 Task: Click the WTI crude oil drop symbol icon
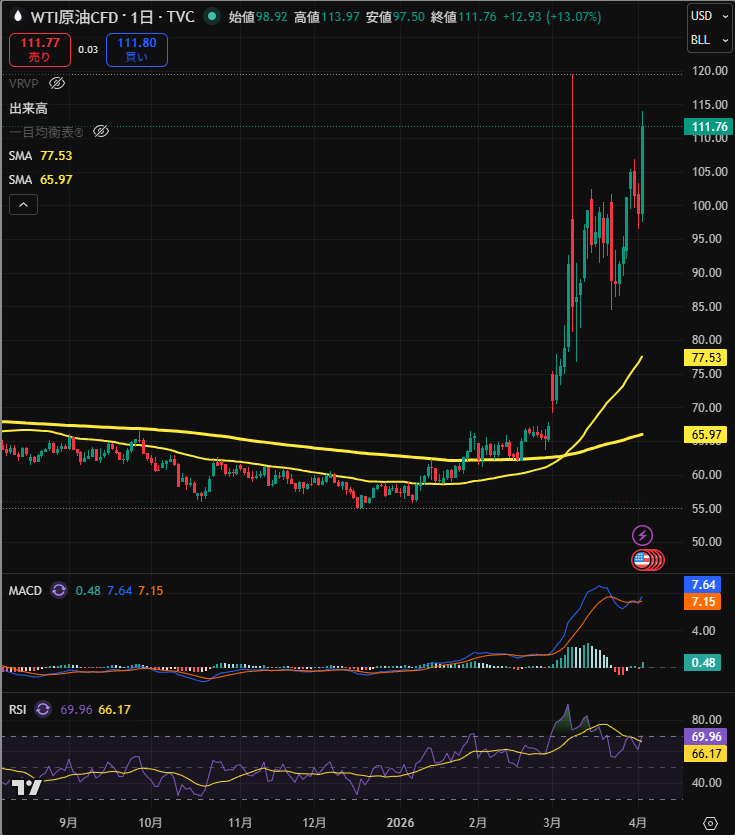coord(17,17)
